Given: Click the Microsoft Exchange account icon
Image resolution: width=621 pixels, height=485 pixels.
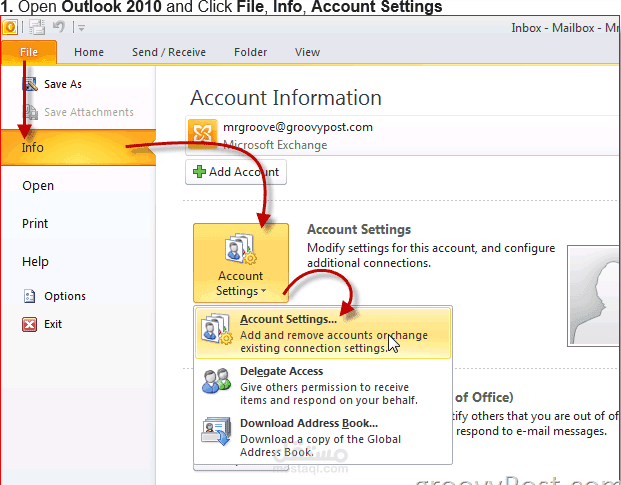Looking at the screenshot, I should pyautogui.click(x=202, y=133).
